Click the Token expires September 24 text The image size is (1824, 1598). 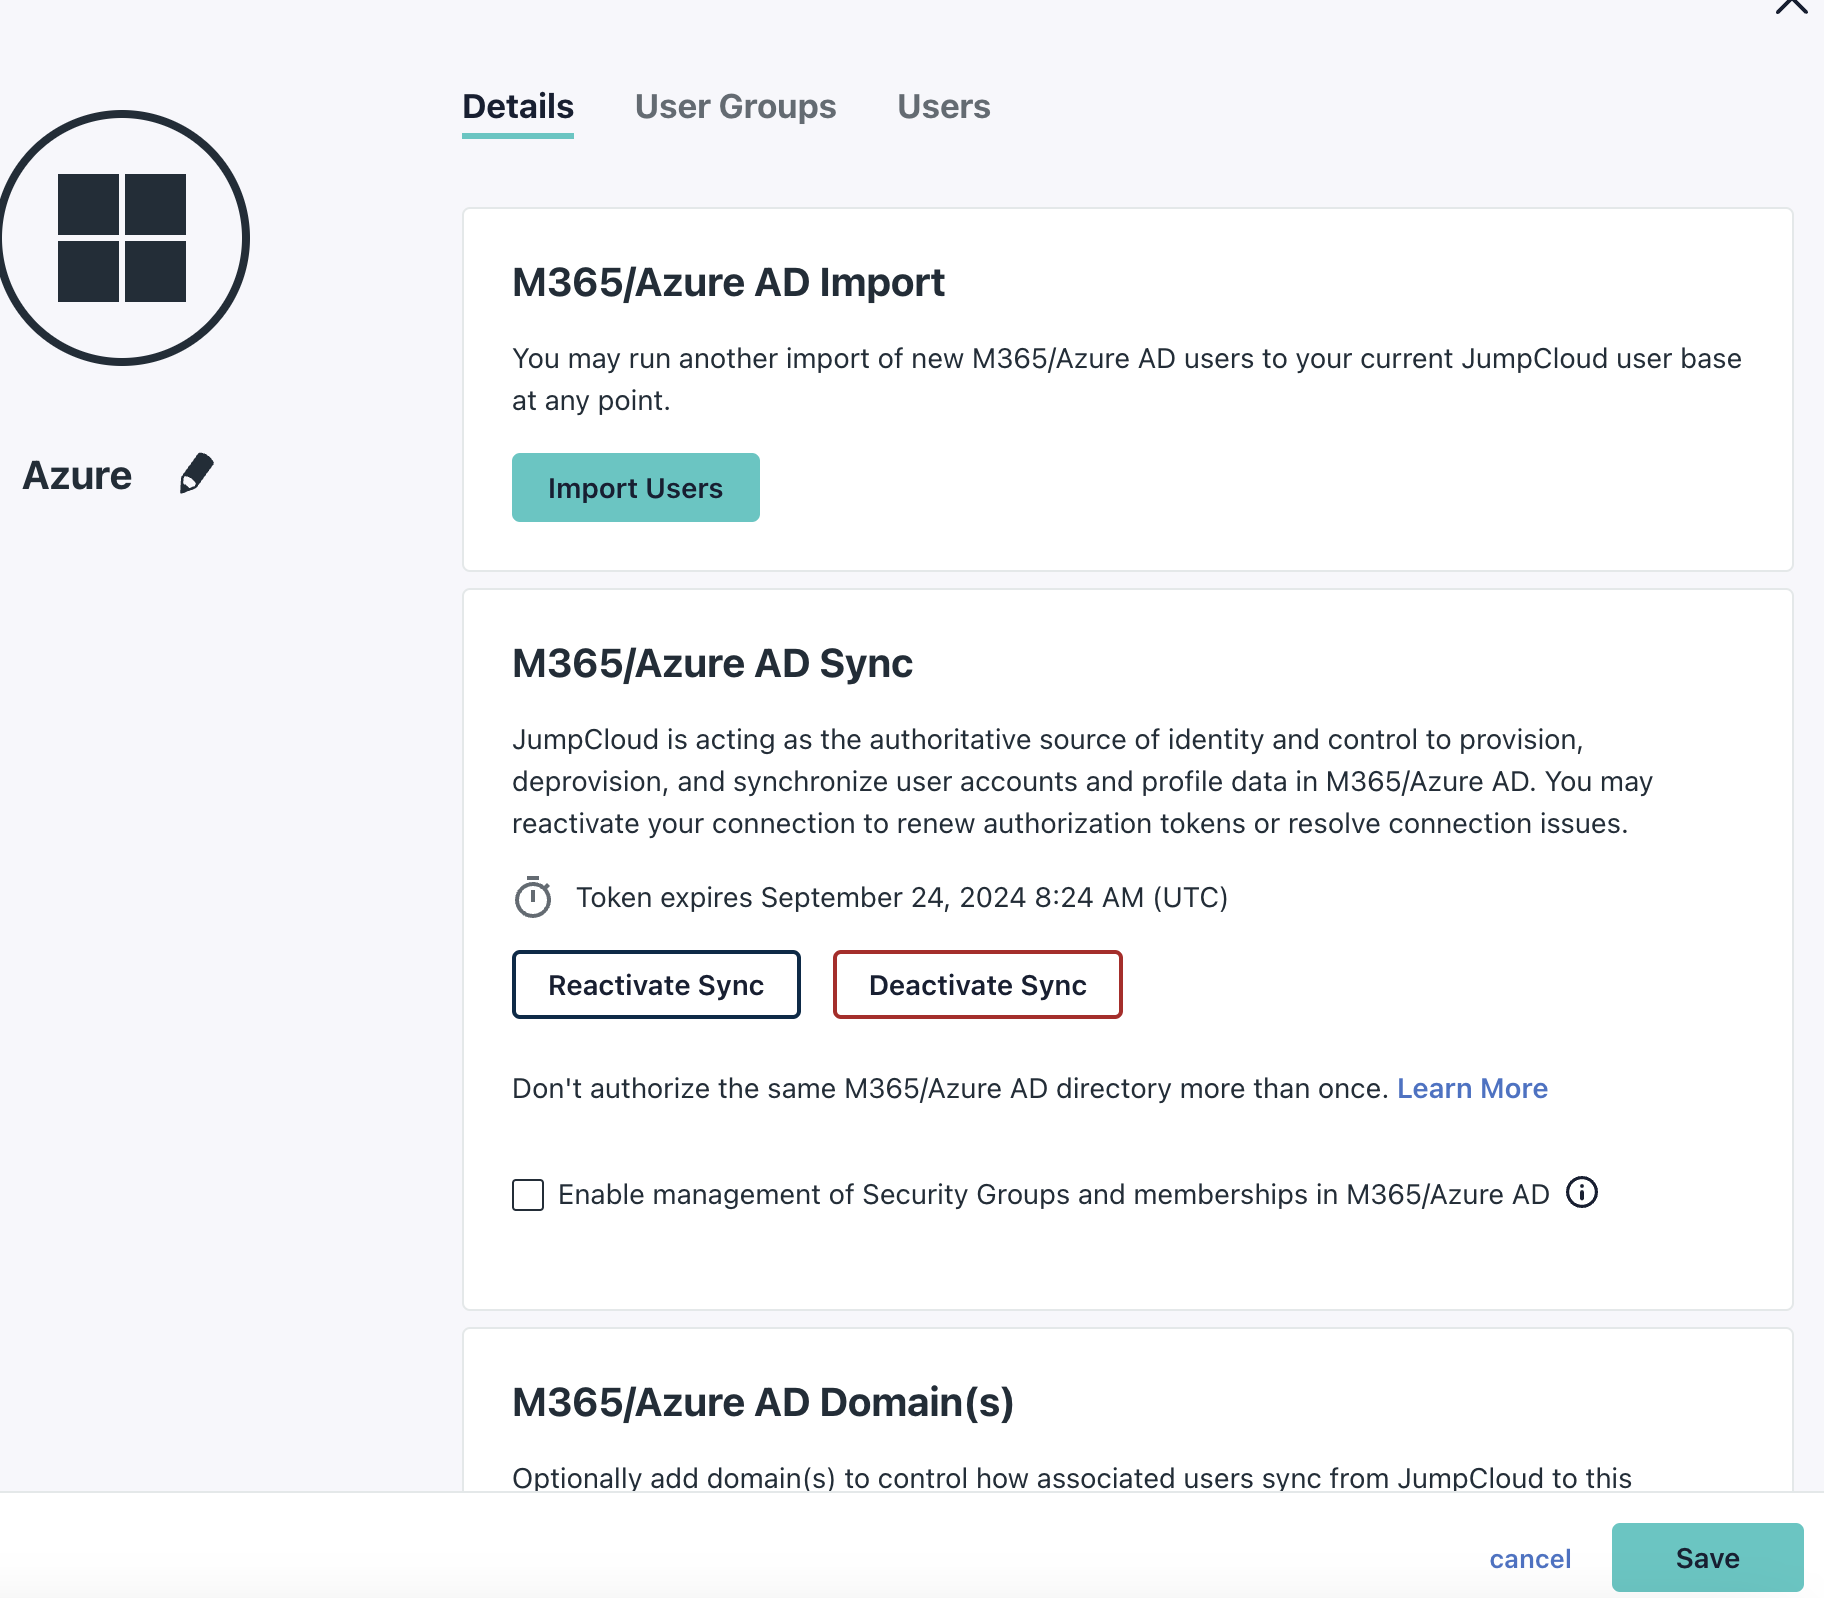901,897
